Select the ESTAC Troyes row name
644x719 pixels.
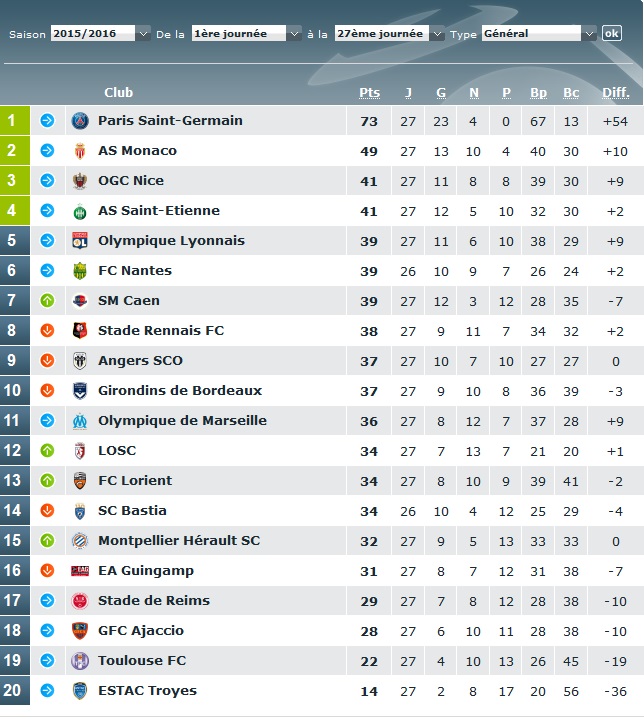(x=147, y=691)
